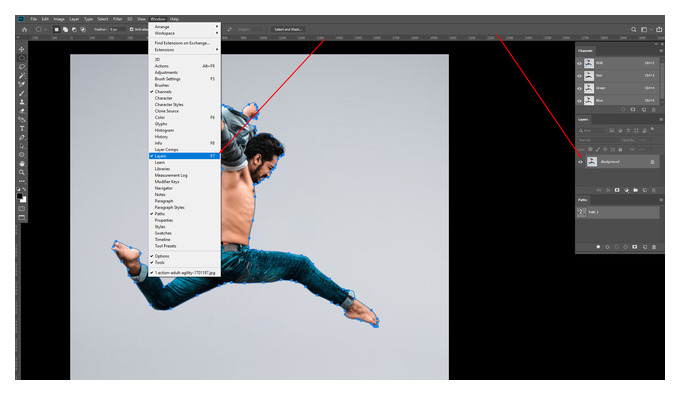Select the Hand tool

click(22, 163)
